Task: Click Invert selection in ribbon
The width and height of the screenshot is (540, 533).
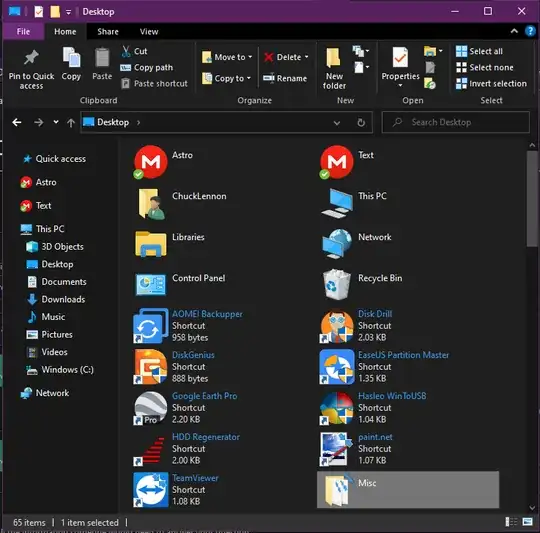Action: (x=491, y=84)
